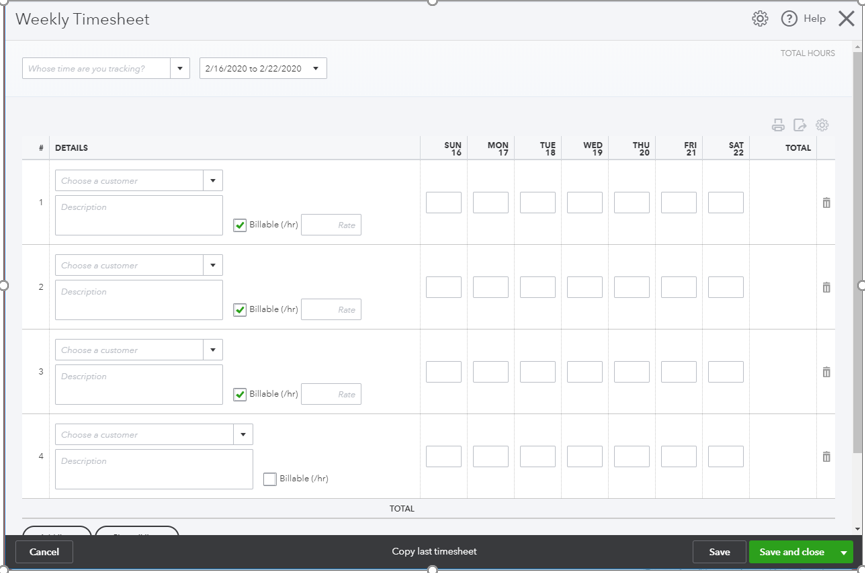
Task: Click TUE 18 hours cell in row 2
Action: click(x=538, y=287)
